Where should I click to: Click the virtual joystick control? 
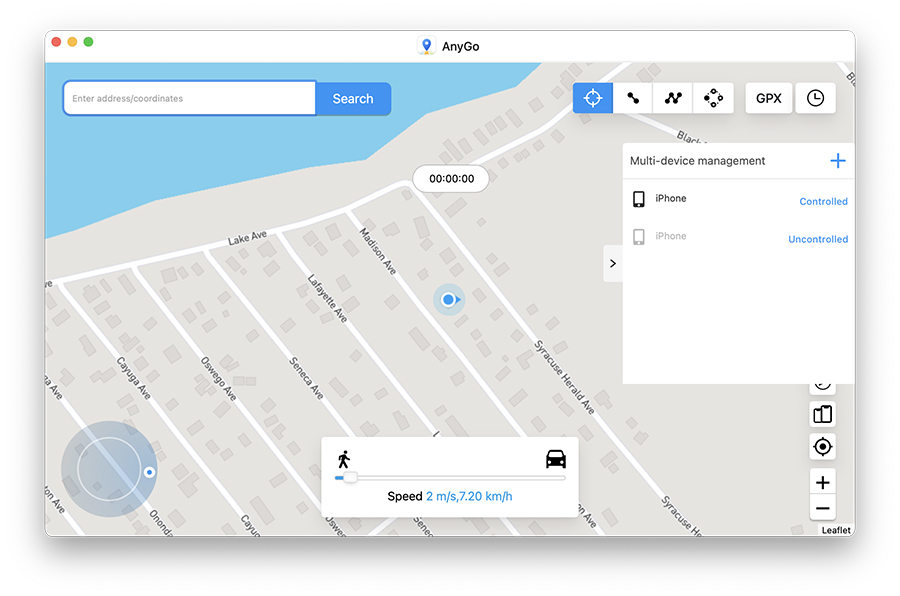(110, 469)
